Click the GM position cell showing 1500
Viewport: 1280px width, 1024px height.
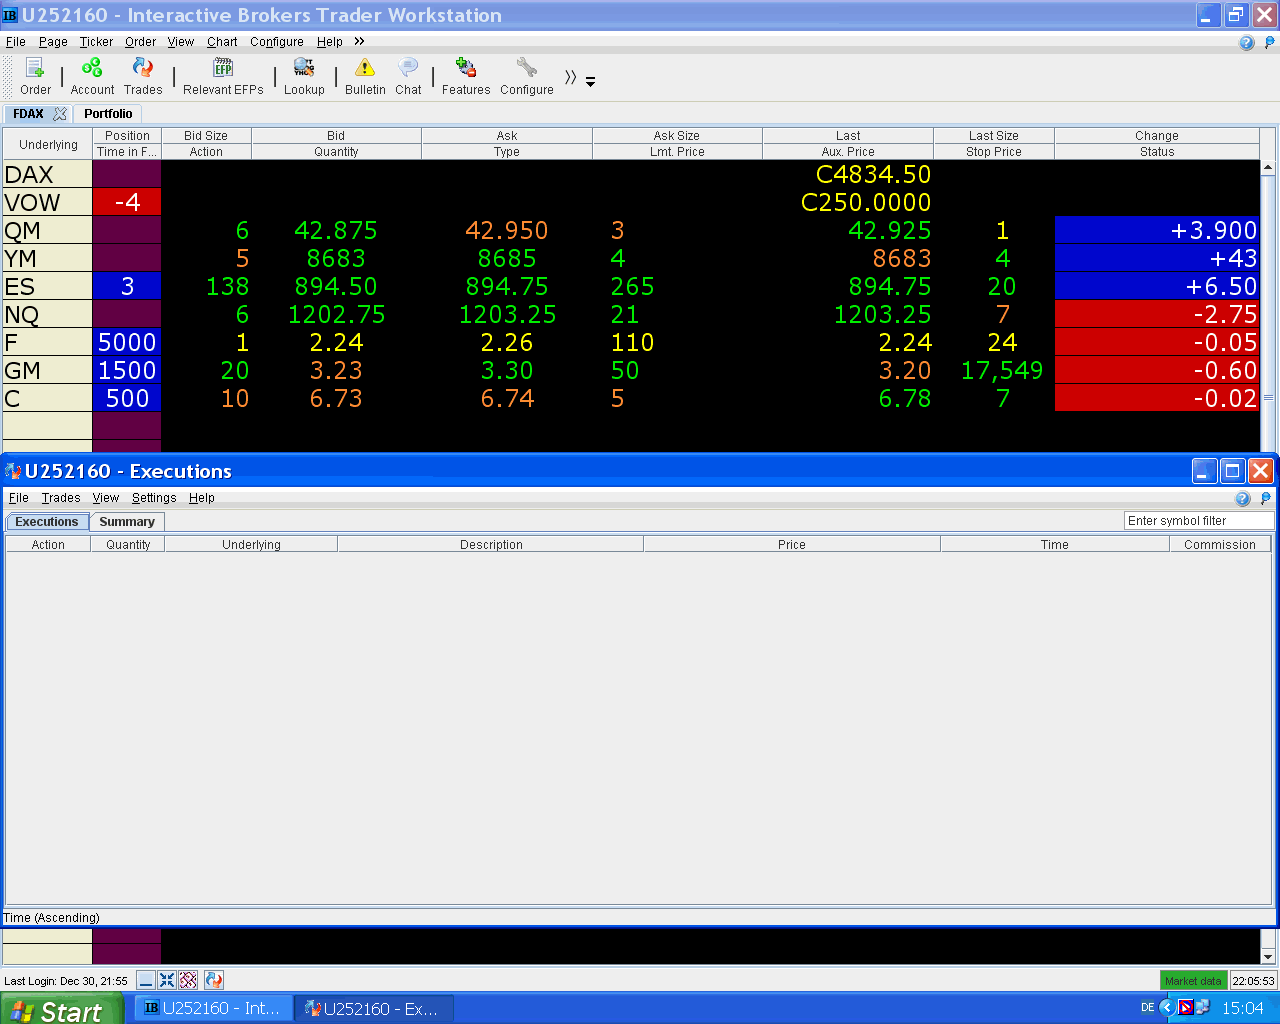[x=127, y=370]
